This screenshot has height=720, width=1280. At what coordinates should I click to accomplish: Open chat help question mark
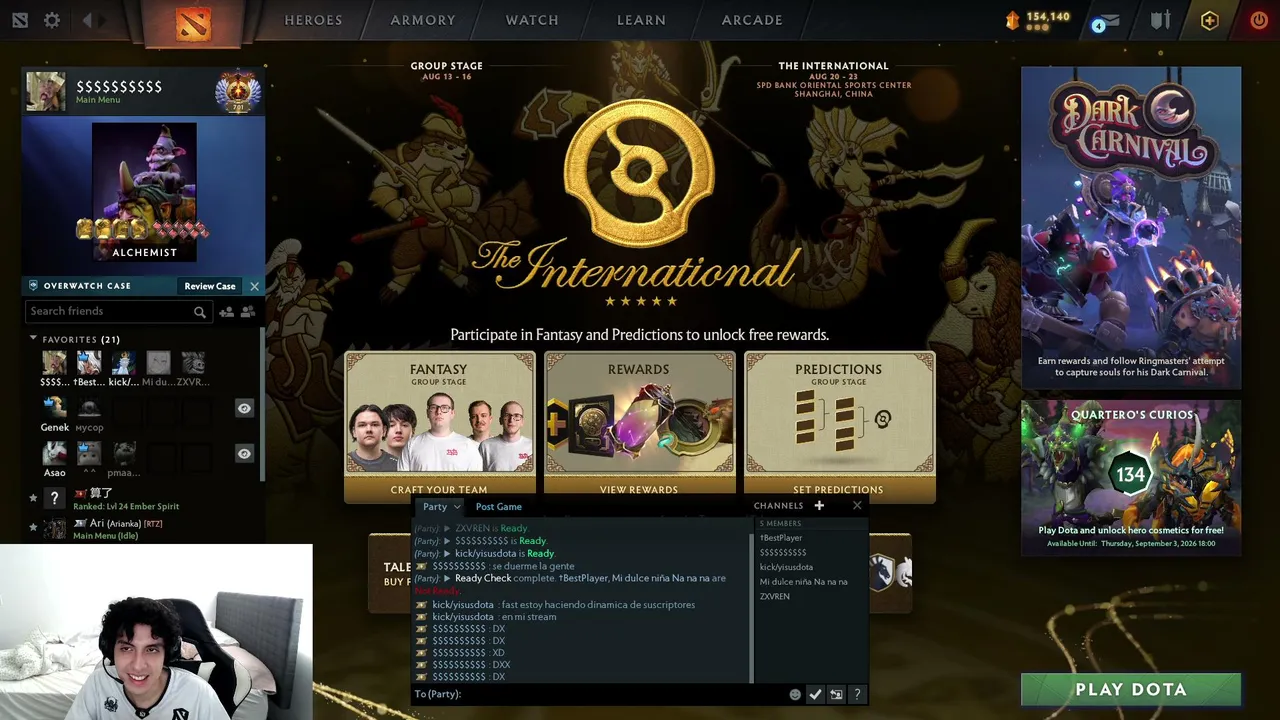pos(857,694)
